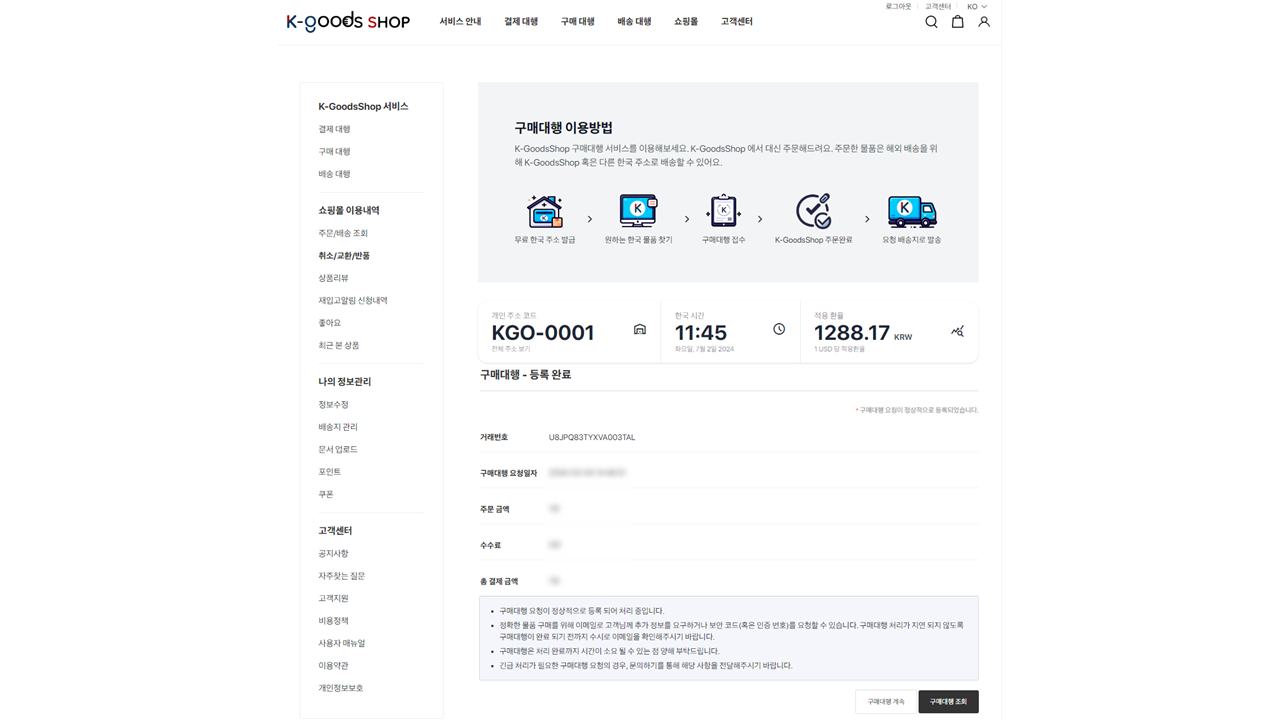Click the clock icon next to Korea time
The image size is (1280, 720).
coord(779,330)
